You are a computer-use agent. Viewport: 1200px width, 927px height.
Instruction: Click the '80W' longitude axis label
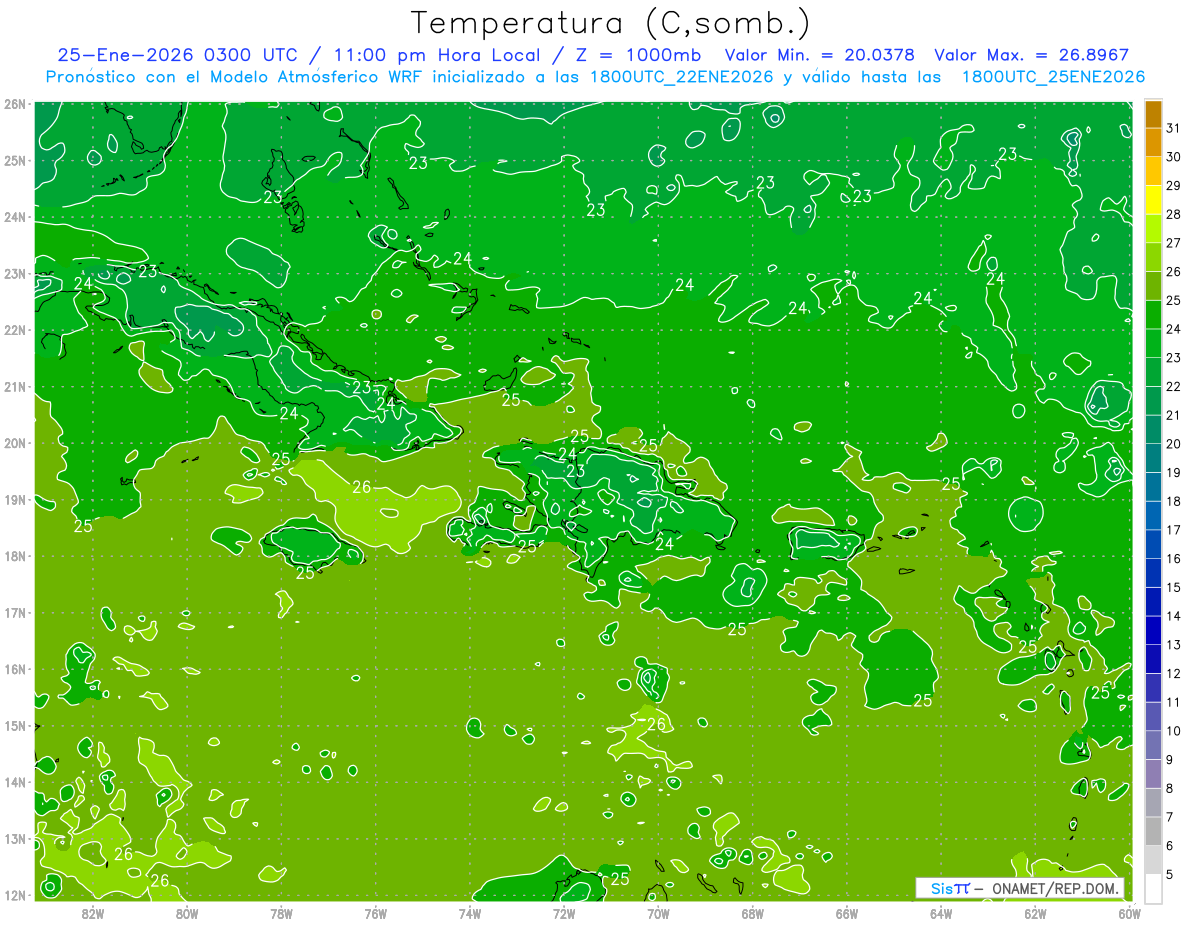[186, 913]
